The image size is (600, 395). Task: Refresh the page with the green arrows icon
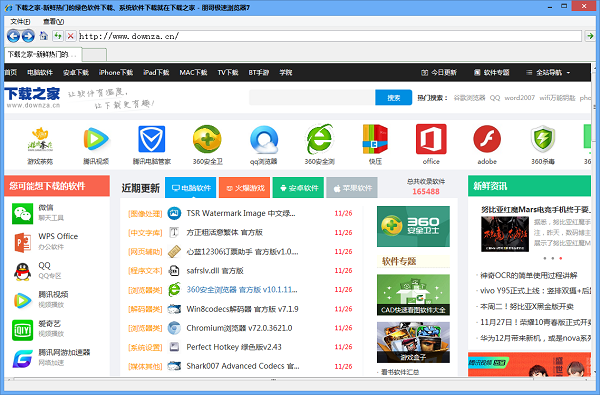click(x=58, y=36)
